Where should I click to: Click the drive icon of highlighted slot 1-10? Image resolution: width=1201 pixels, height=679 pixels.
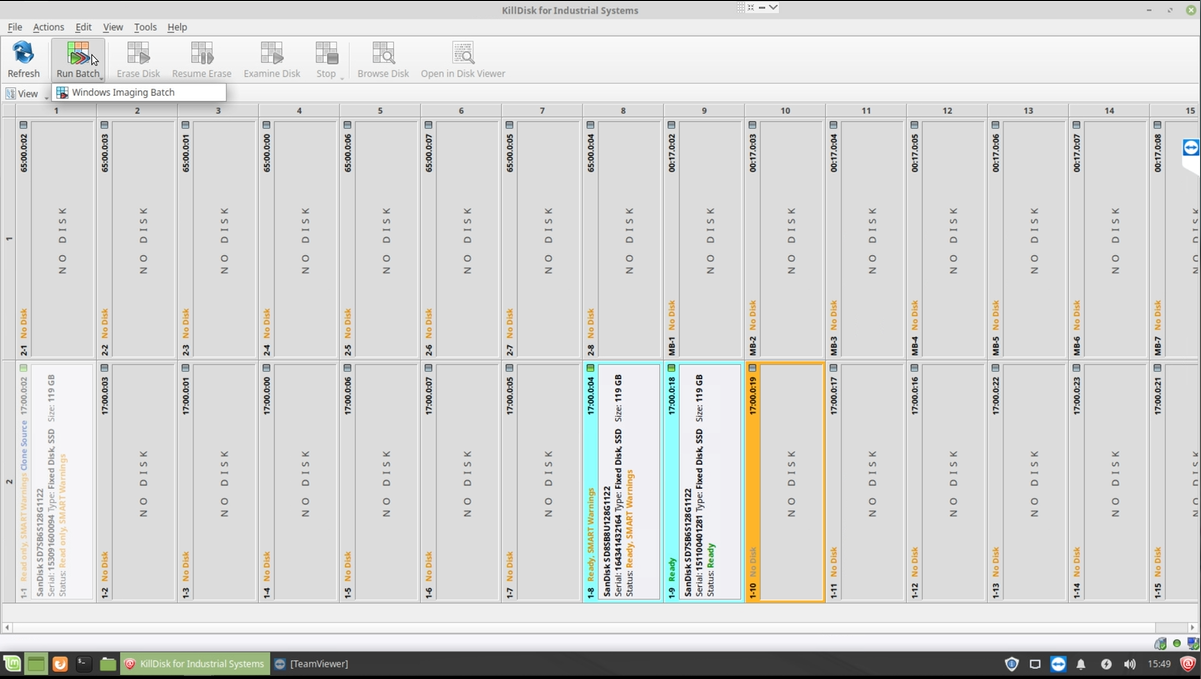coord(752,368)
